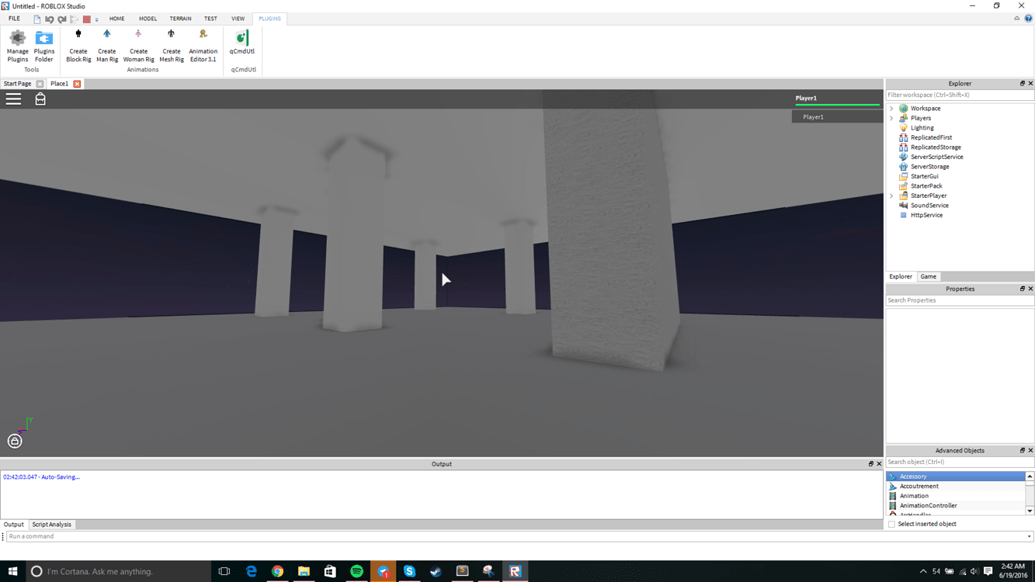Open the Manage Plugins tool
The height and width of the screenshot is (582, 1035).
(x=17, y=42)
